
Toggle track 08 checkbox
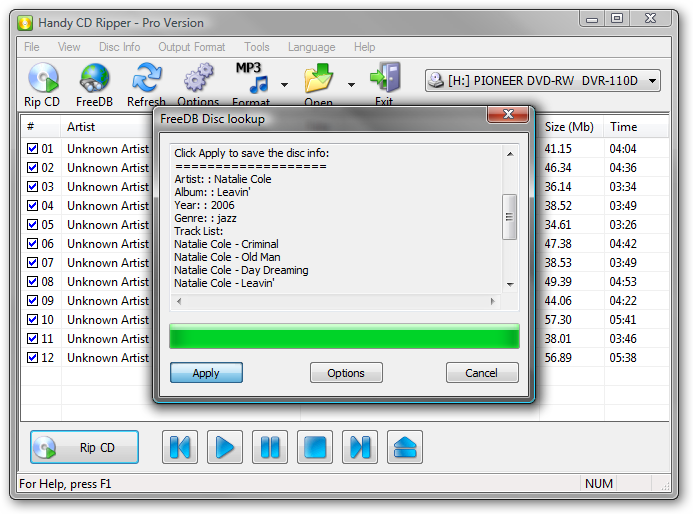coord(32,282)
